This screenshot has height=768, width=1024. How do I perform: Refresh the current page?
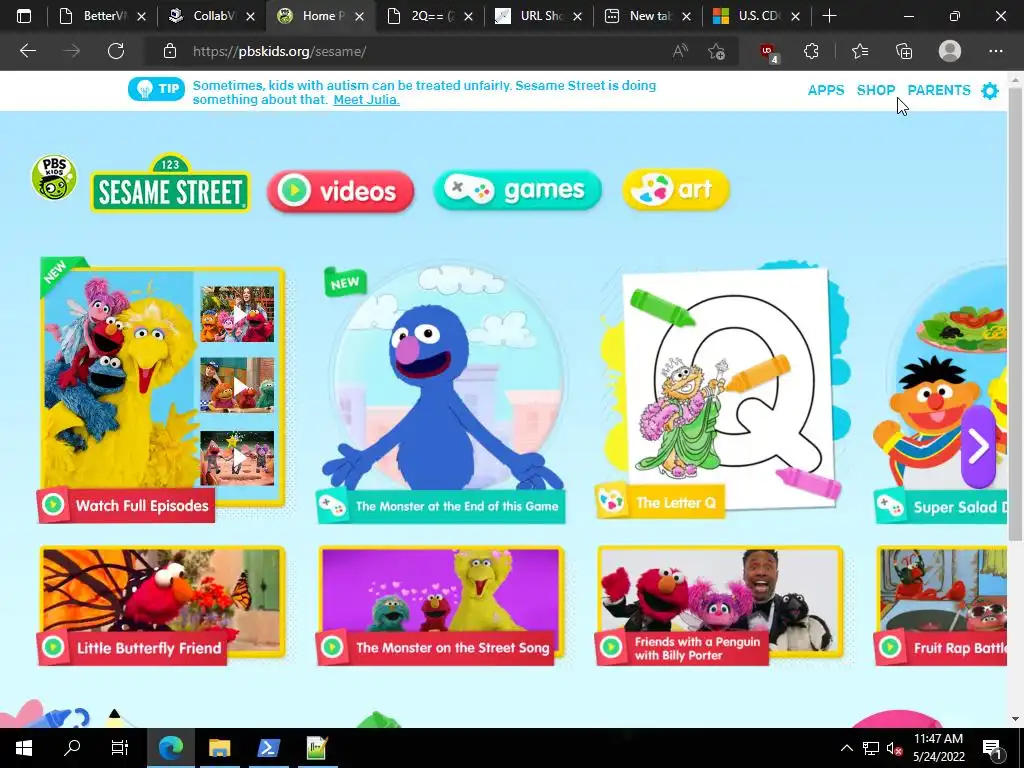tap(116, 51)
